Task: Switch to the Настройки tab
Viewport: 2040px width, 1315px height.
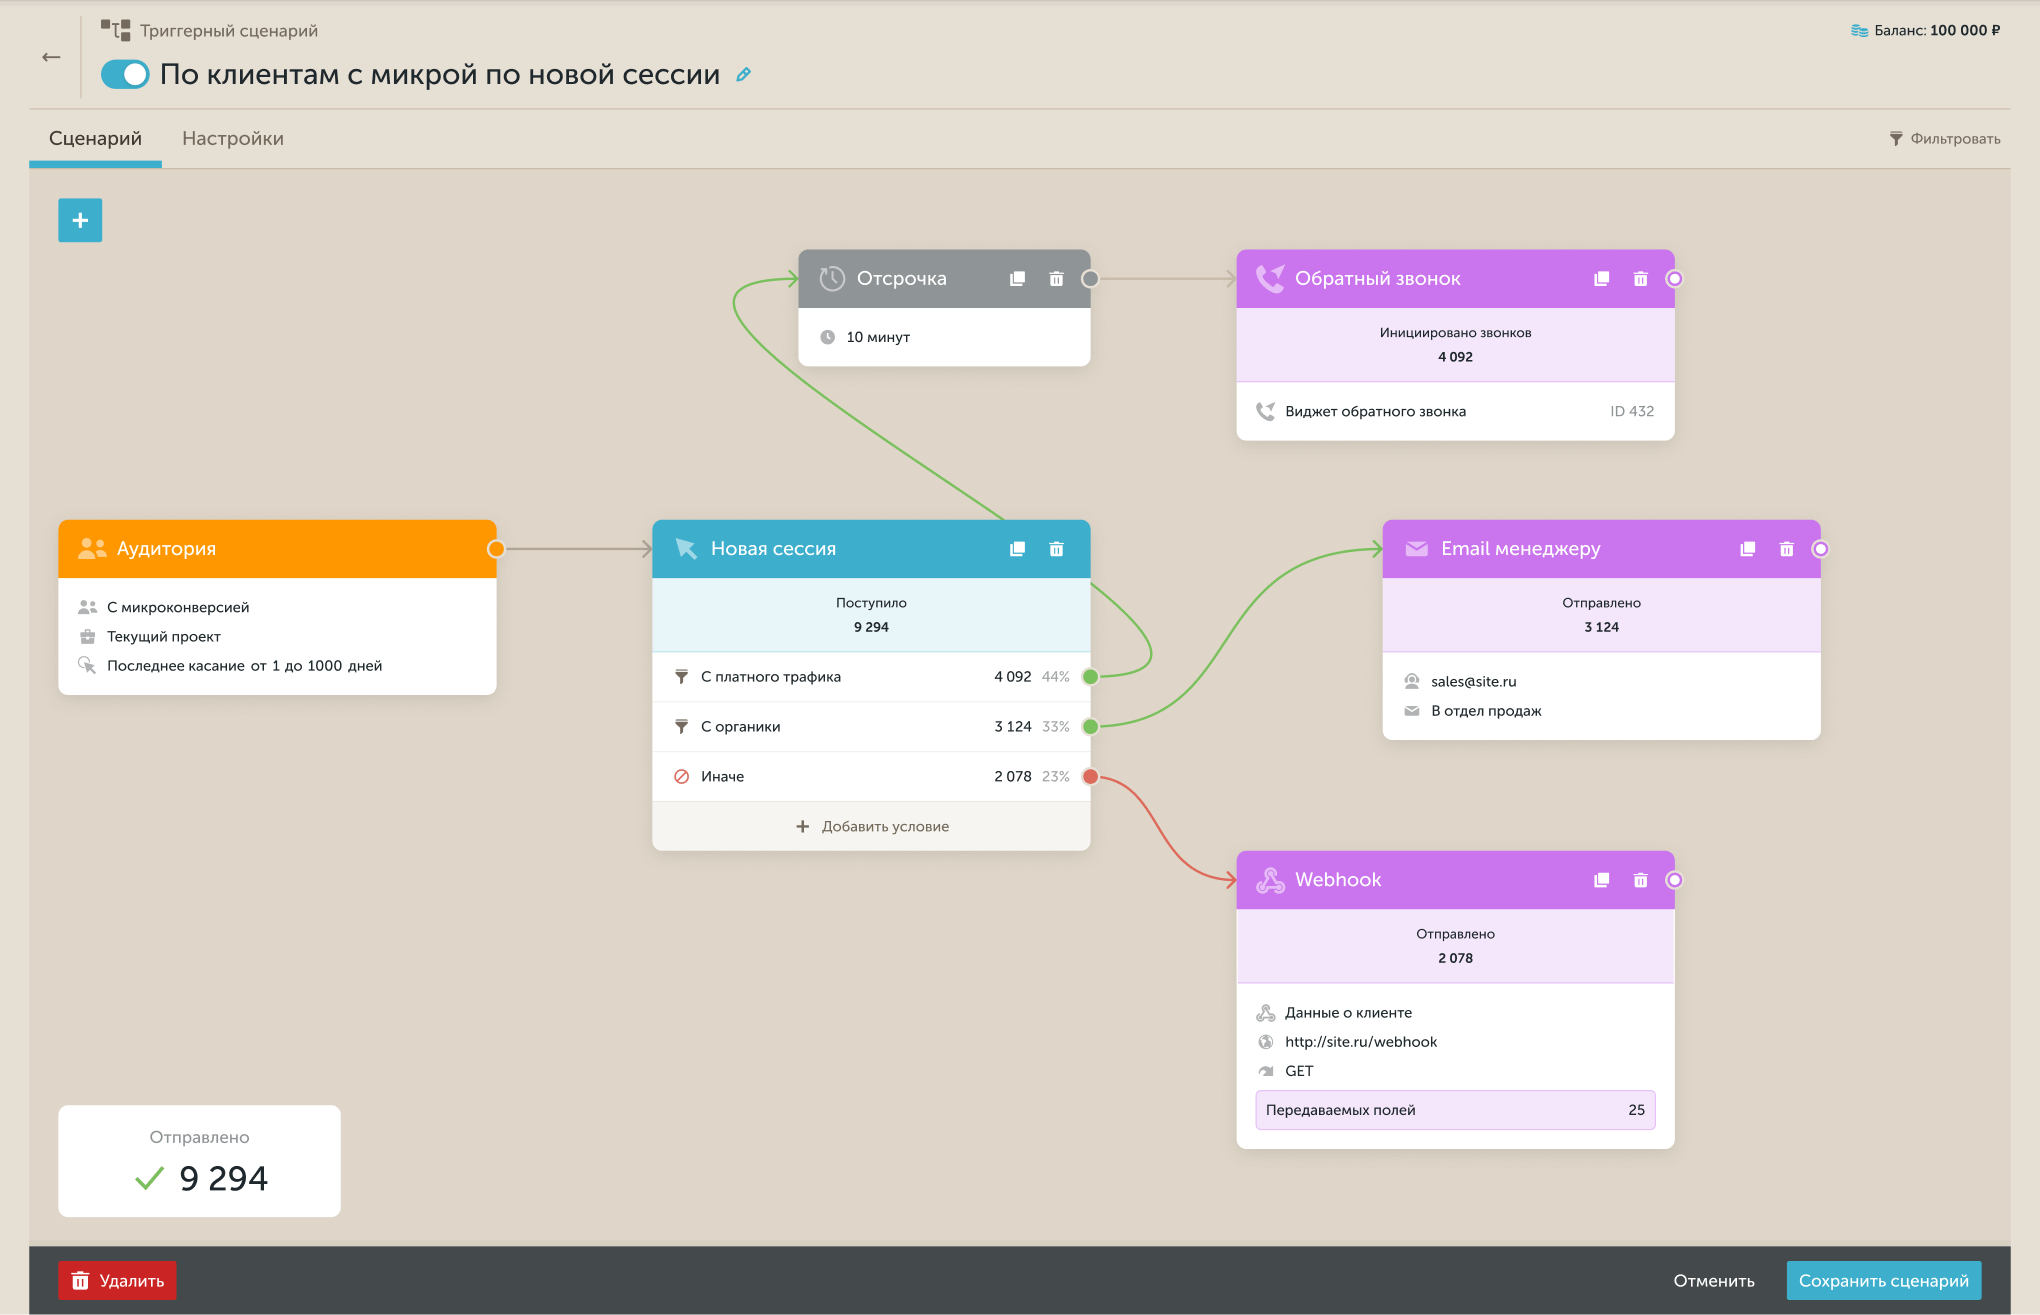Action: [x=233, y=138]
